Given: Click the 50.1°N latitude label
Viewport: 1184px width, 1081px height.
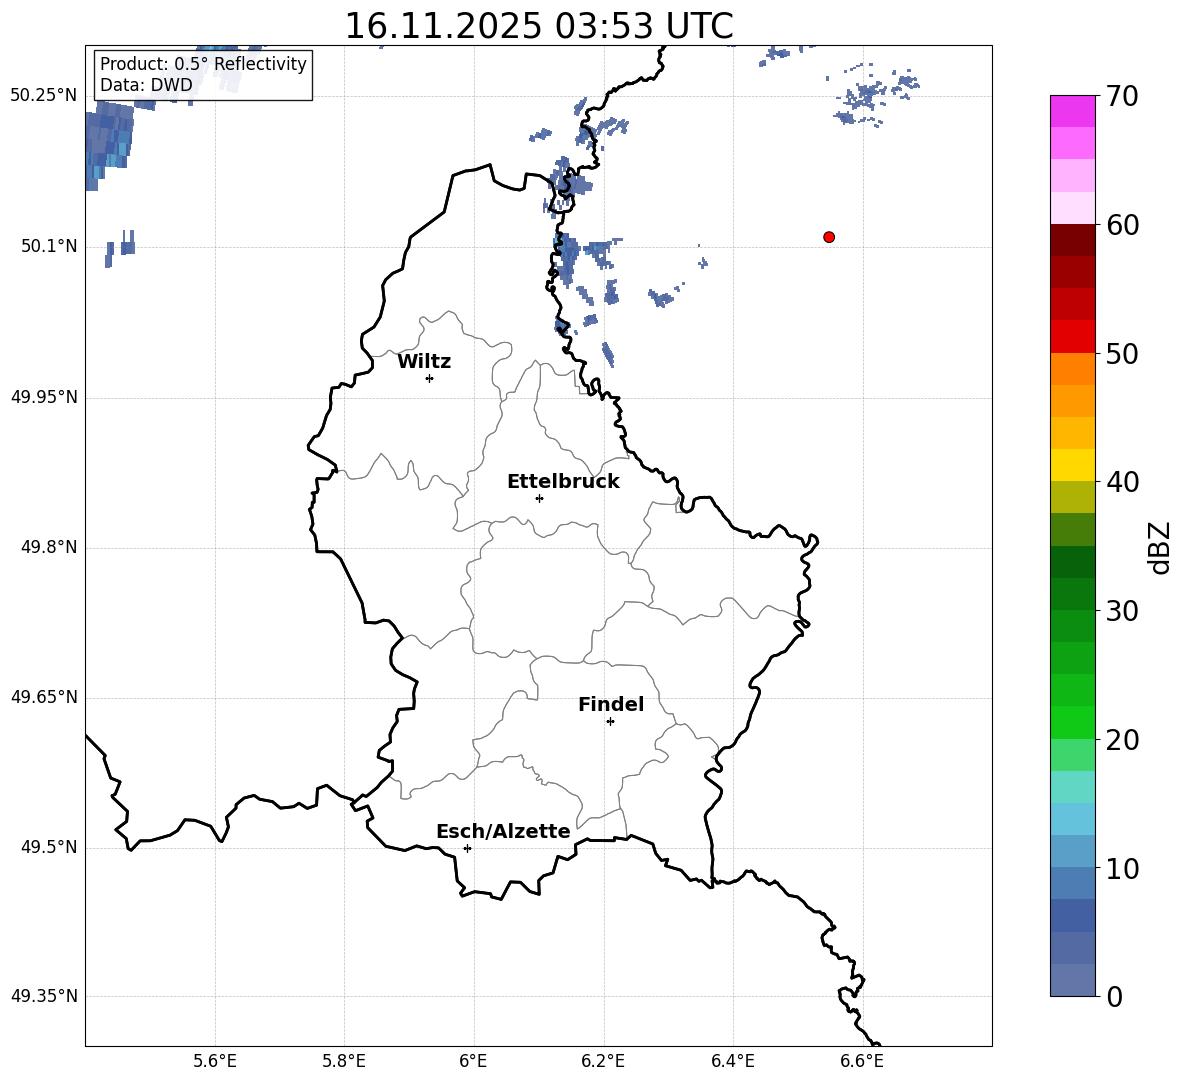Looking at the screenshot, I should click(49, 246).
